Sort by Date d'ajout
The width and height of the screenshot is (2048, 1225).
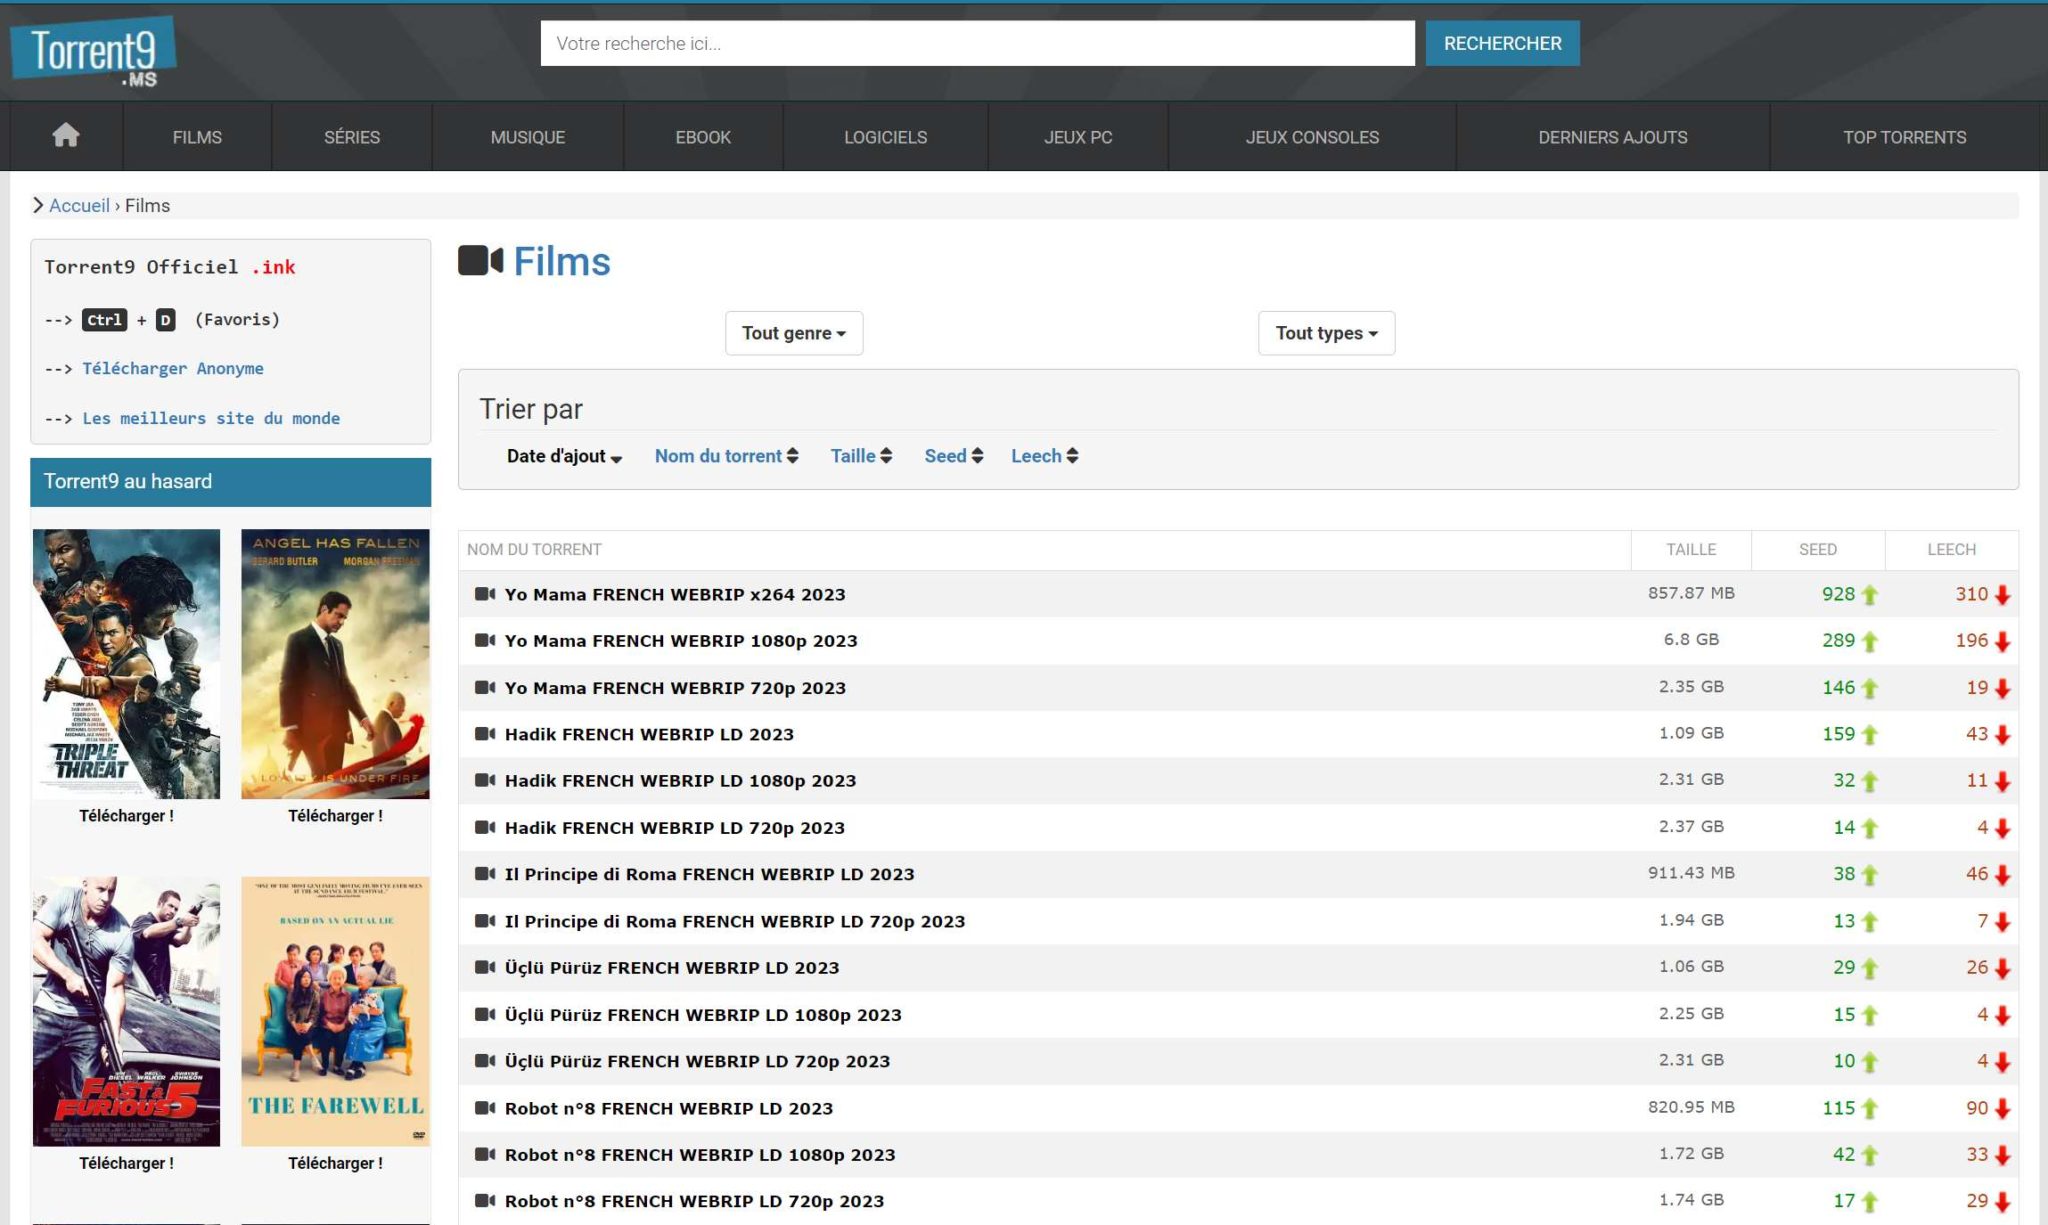[x=564, y=456]
